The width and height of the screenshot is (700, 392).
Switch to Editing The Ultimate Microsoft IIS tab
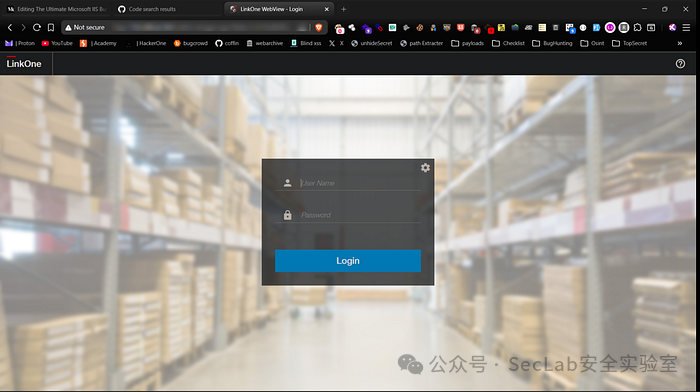tap(57, 9)
